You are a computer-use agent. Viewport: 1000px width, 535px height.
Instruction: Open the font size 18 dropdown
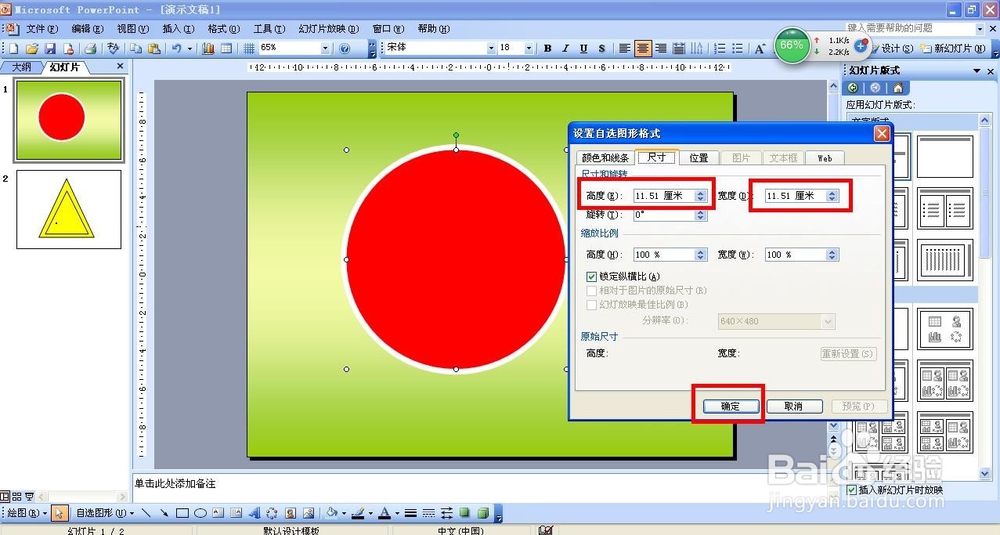tap(529, 48)
